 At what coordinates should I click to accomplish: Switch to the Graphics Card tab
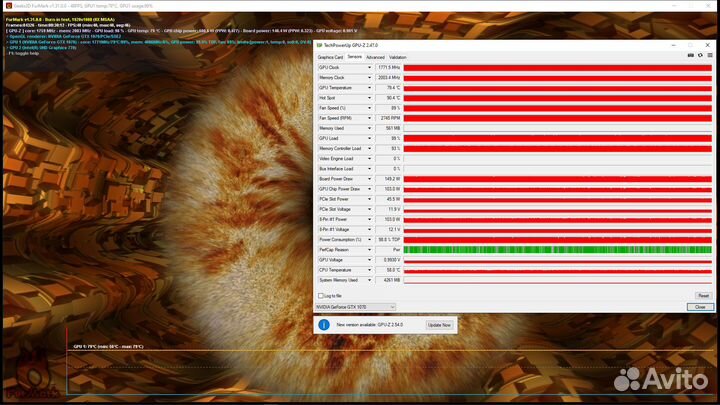pos(330,57)
